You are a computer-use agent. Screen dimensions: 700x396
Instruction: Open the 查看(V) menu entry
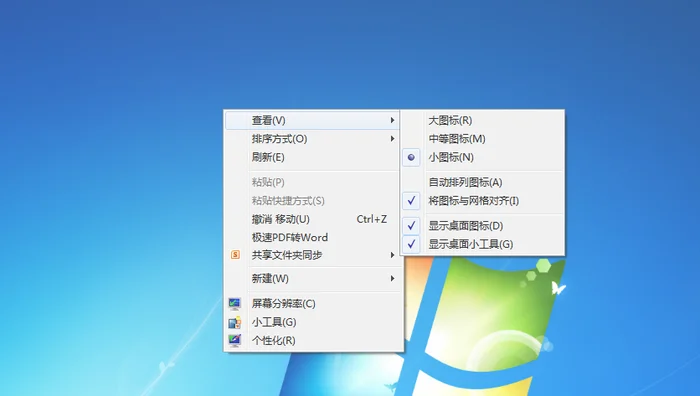point(312,120)
